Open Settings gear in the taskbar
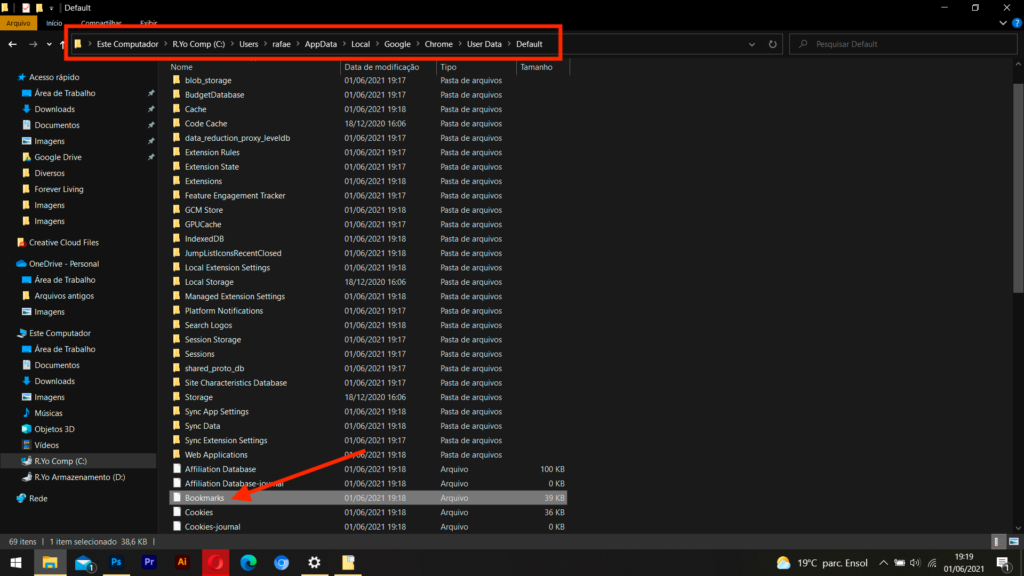This screenshot has width=1024, height=576. (x=314, y=562)
